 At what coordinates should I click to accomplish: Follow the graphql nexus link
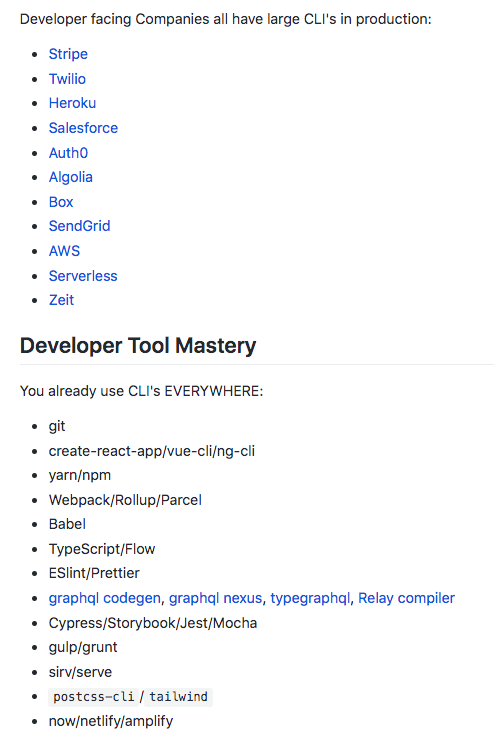point(215,598)
